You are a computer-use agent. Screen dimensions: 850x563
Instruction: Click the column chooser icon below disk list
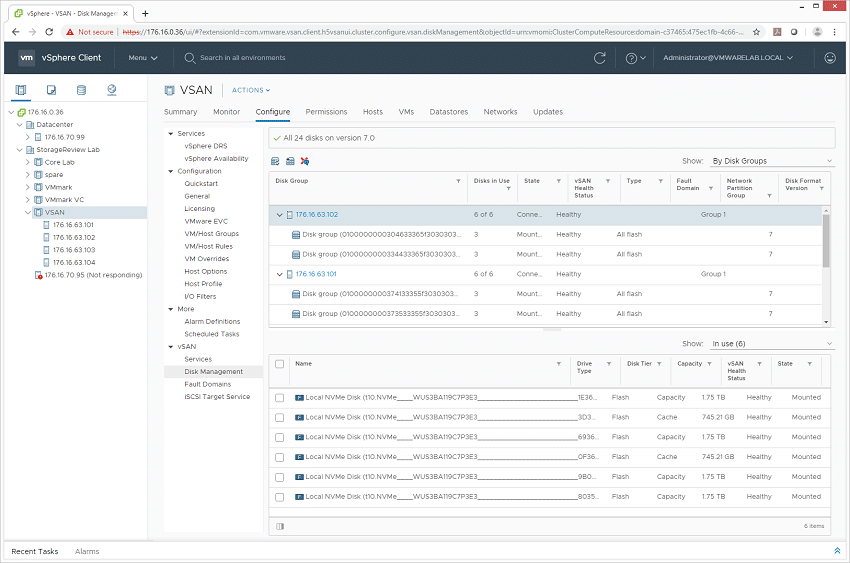(x=280, y=526)
